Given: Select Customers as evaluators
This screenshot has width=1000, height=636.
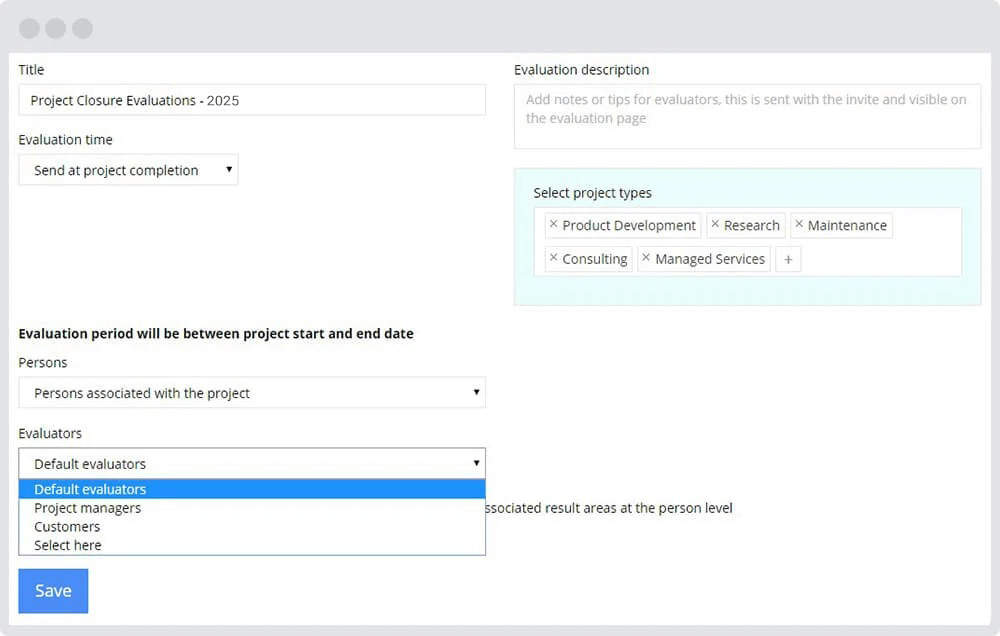Looking at the screenshot, I should pos(66,526).
